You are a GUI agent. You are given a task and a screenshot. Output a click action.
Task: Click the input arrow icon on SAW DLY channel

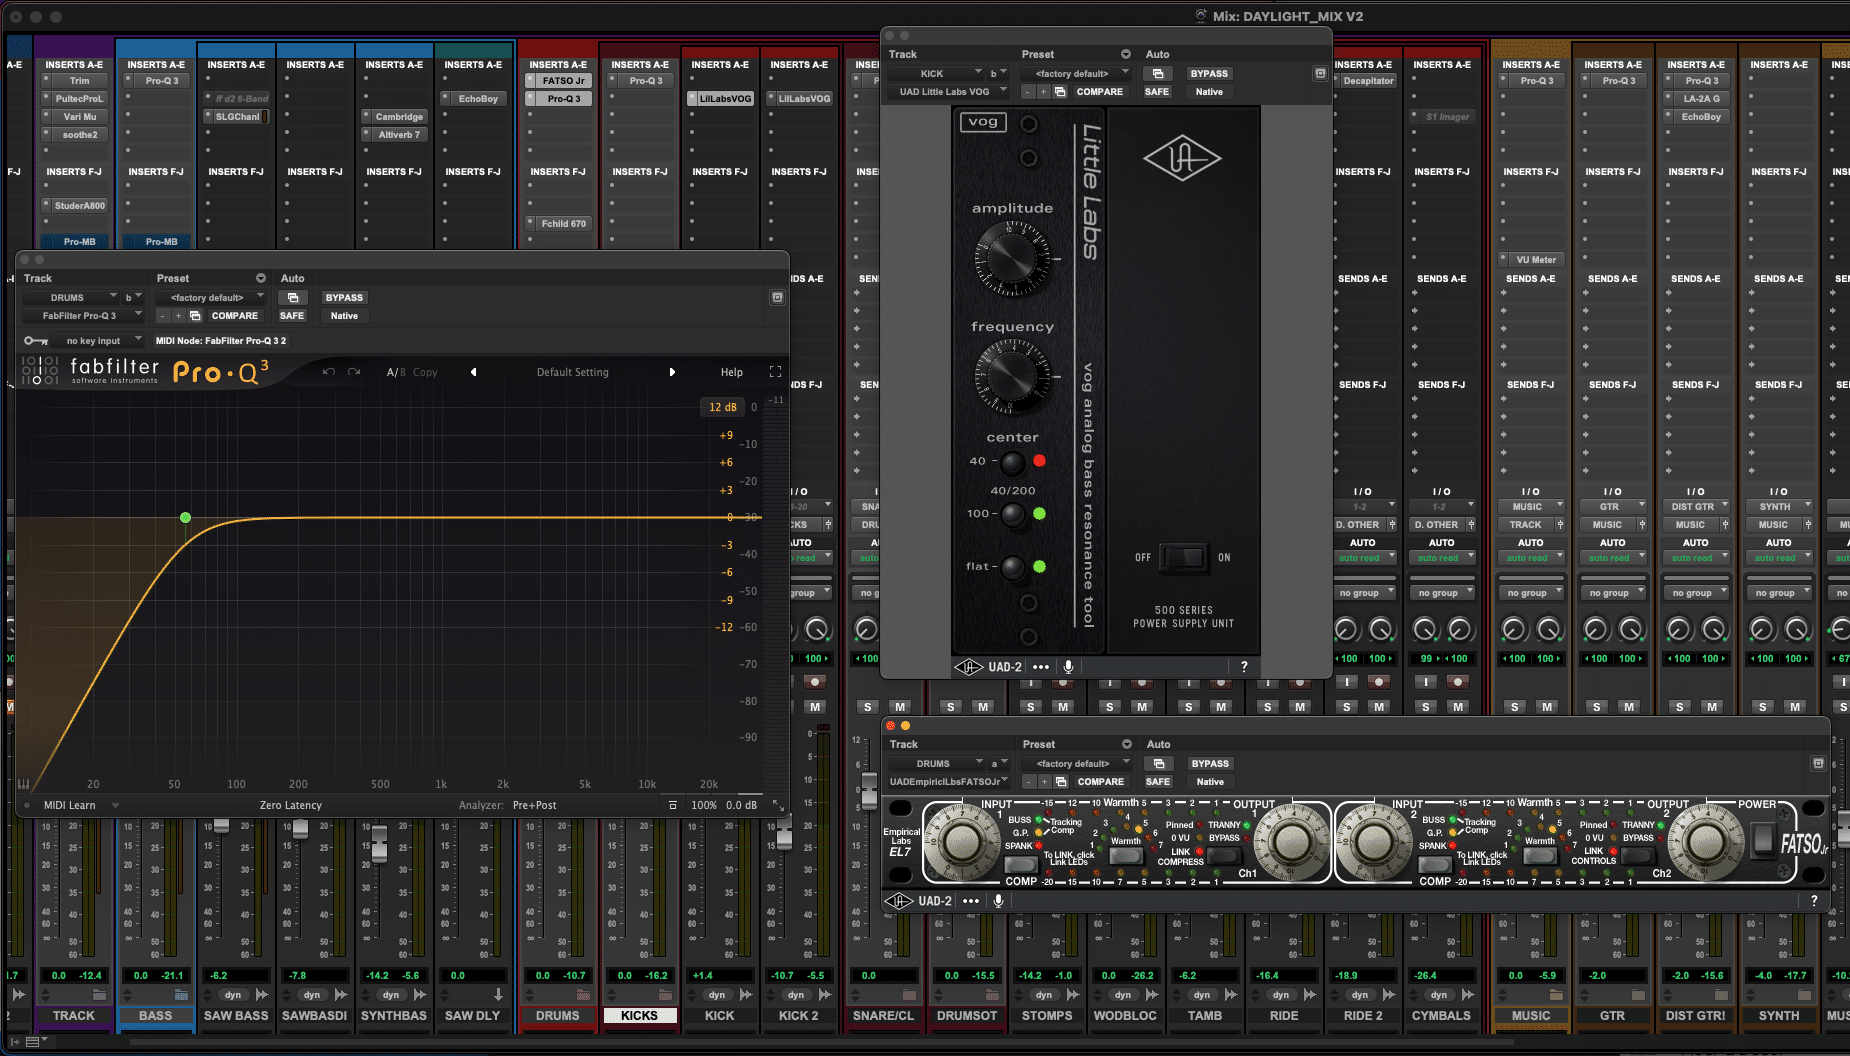(498, 995)
